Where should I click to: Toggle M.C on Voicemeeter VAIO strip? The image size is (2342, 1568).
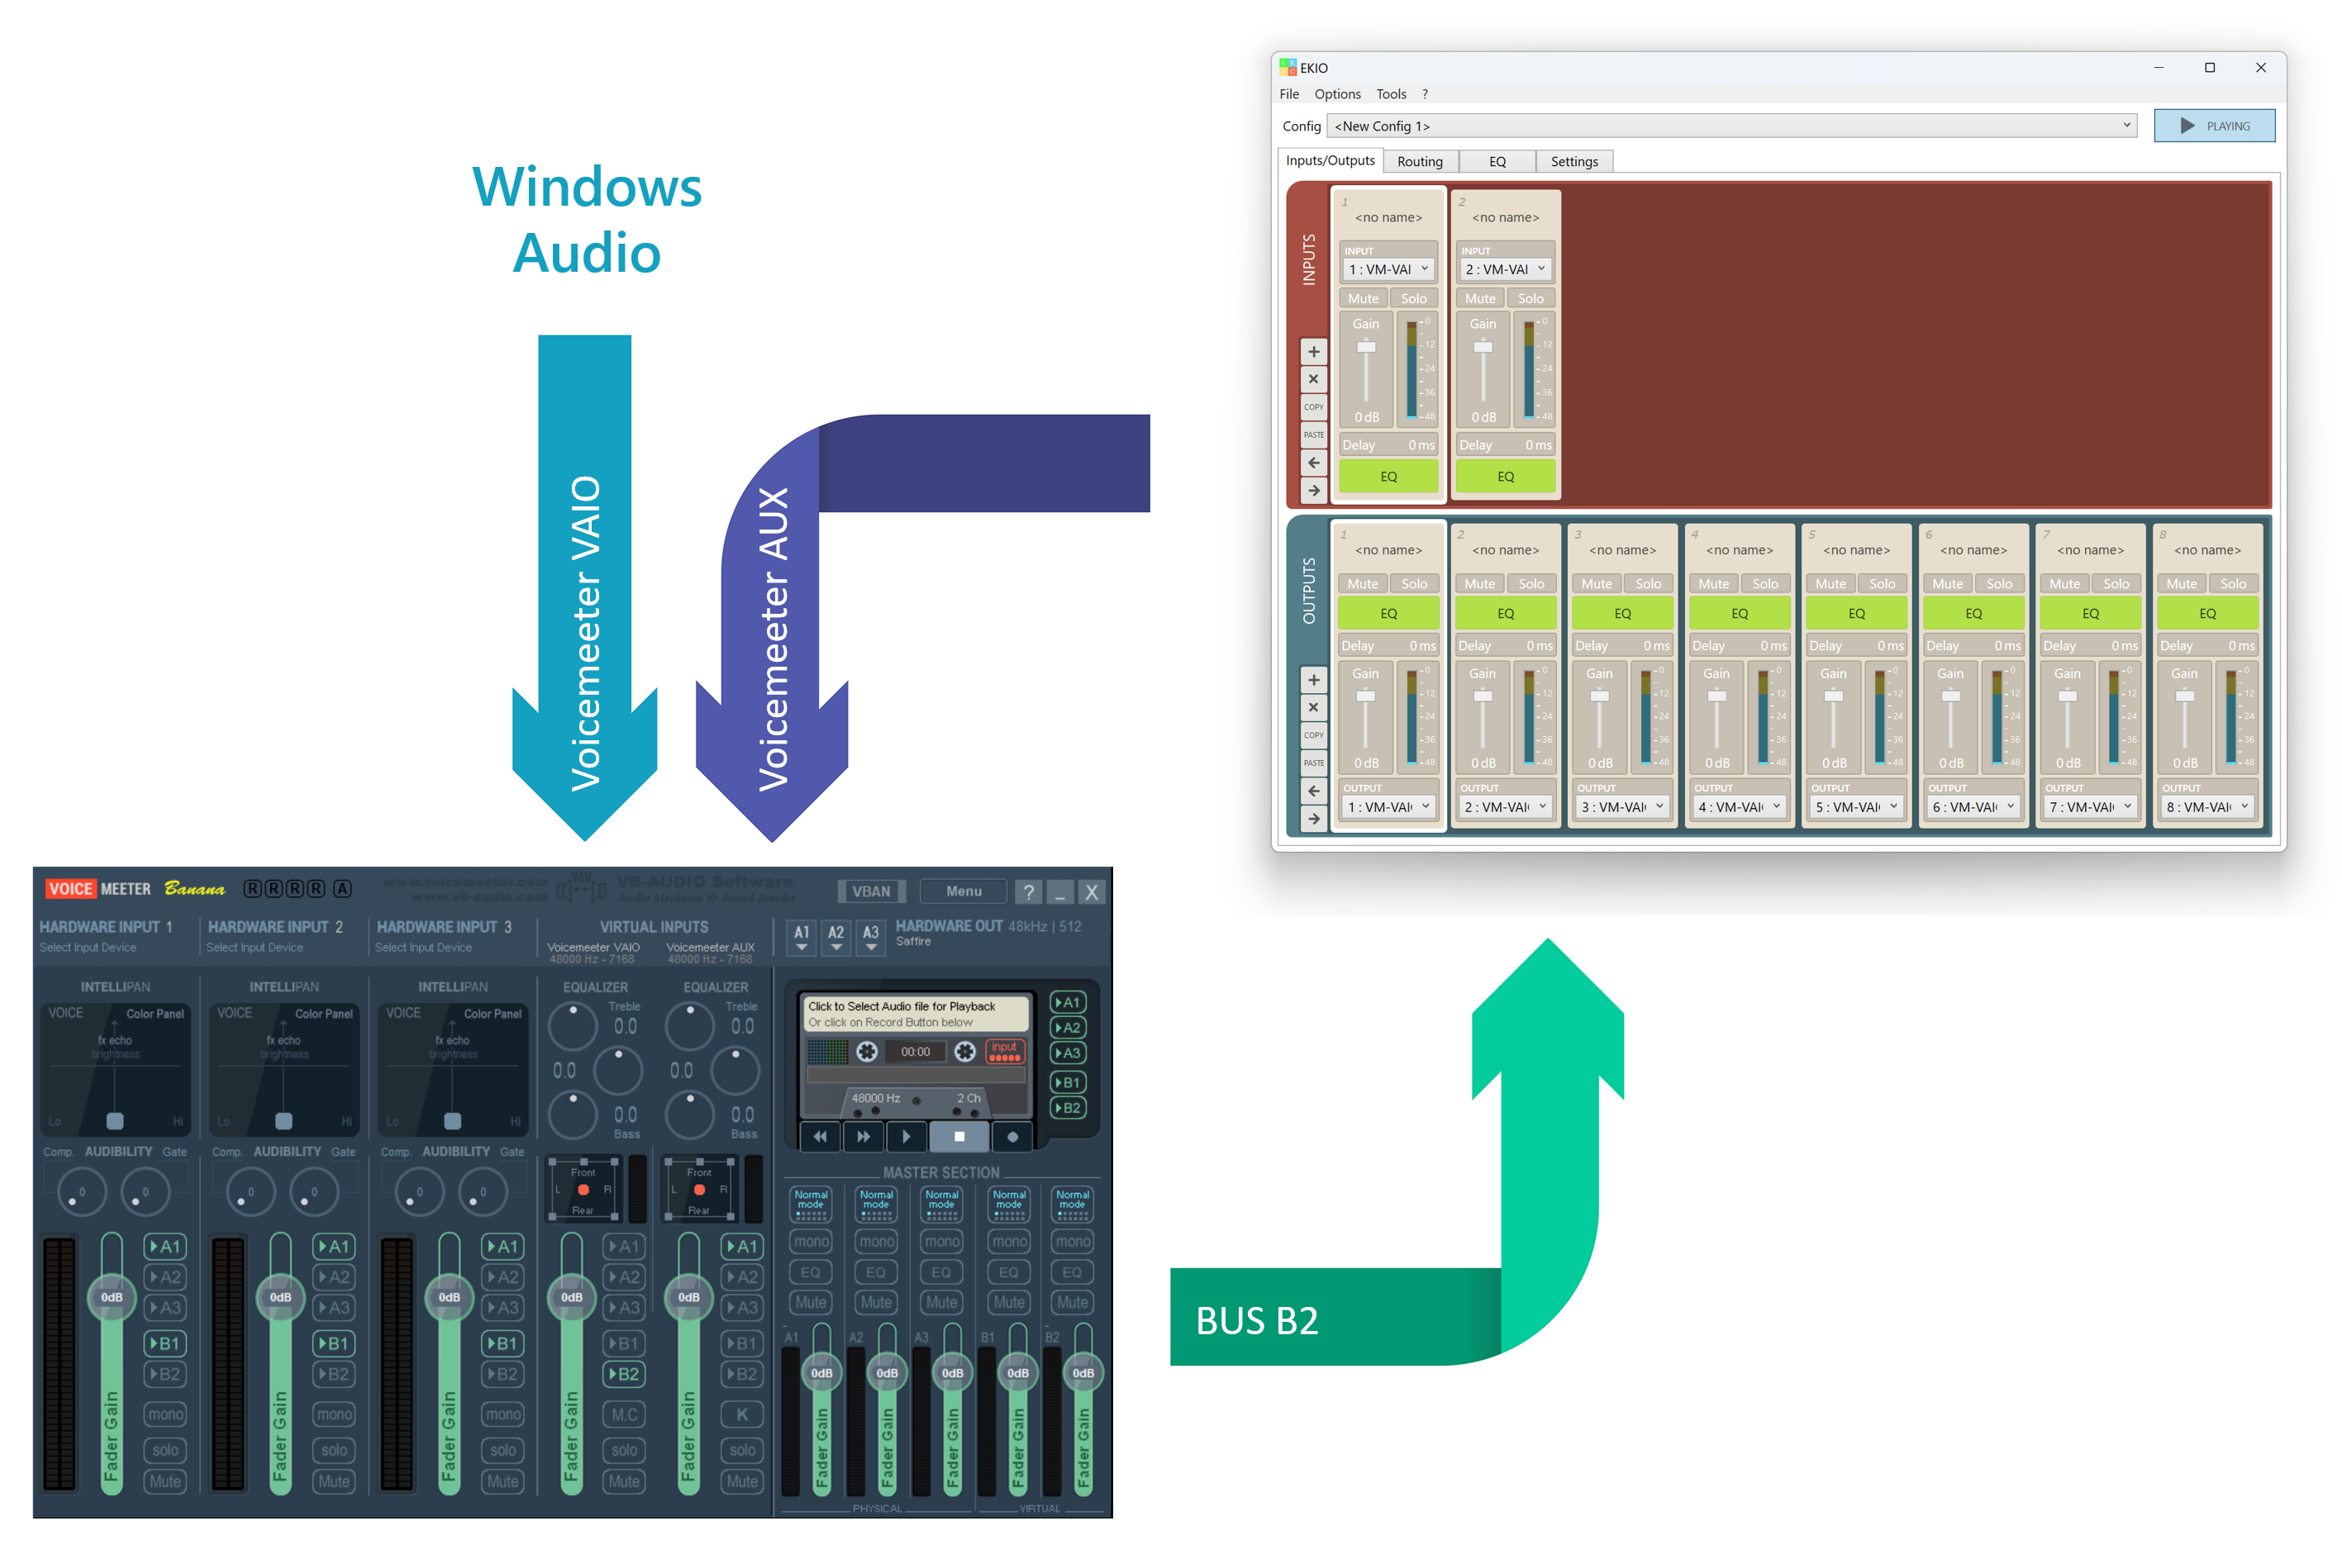coord(623,1414)
